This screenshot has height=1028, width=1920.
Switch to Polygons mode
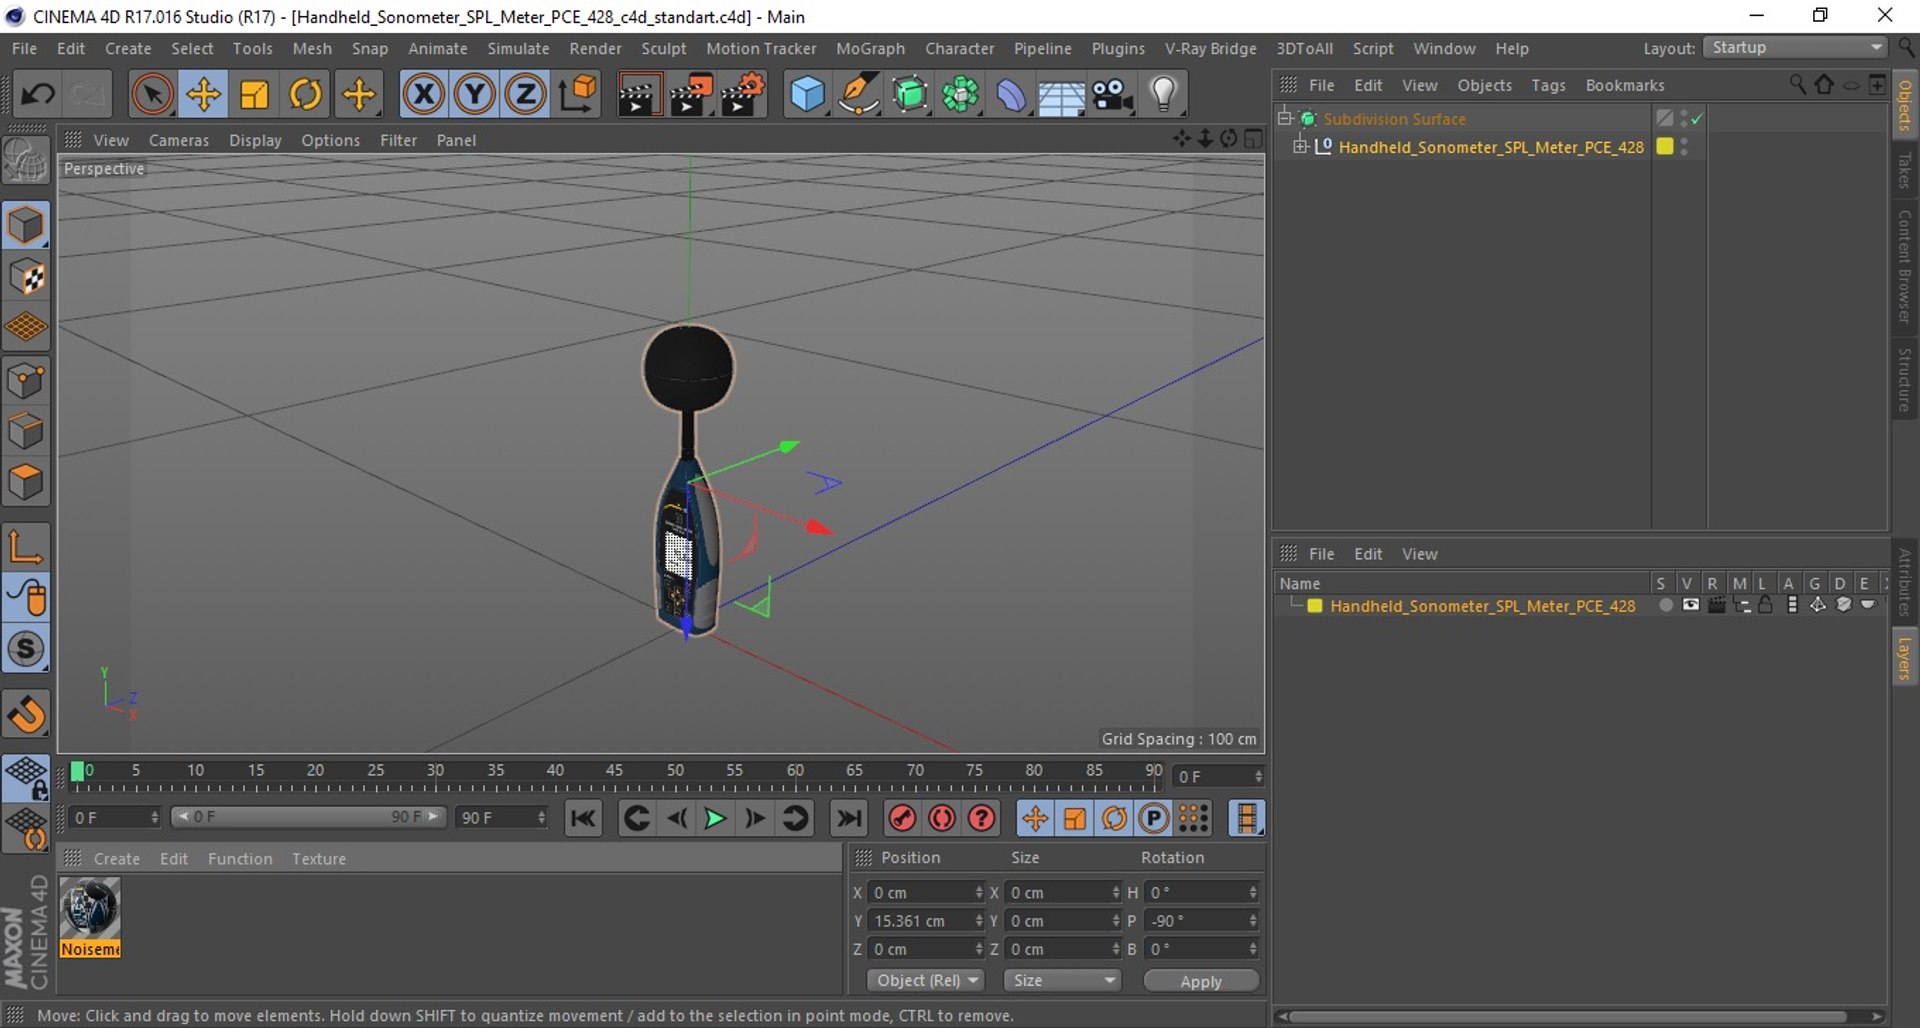point(26,483)
